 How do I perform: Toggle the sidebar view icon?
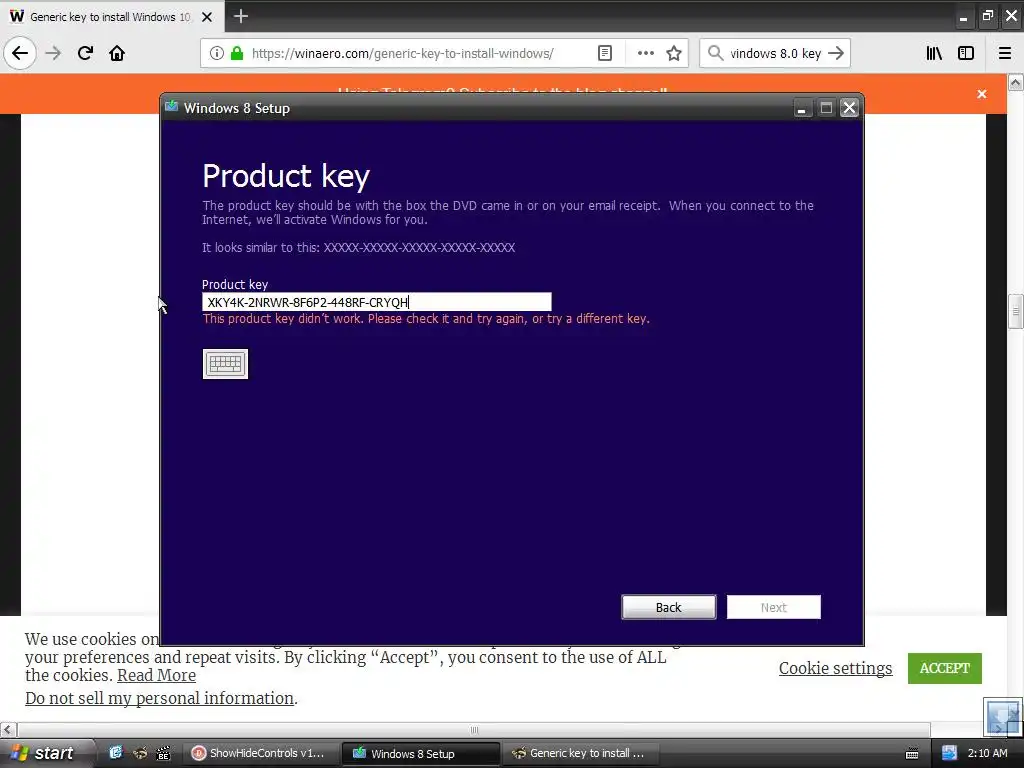966,54
